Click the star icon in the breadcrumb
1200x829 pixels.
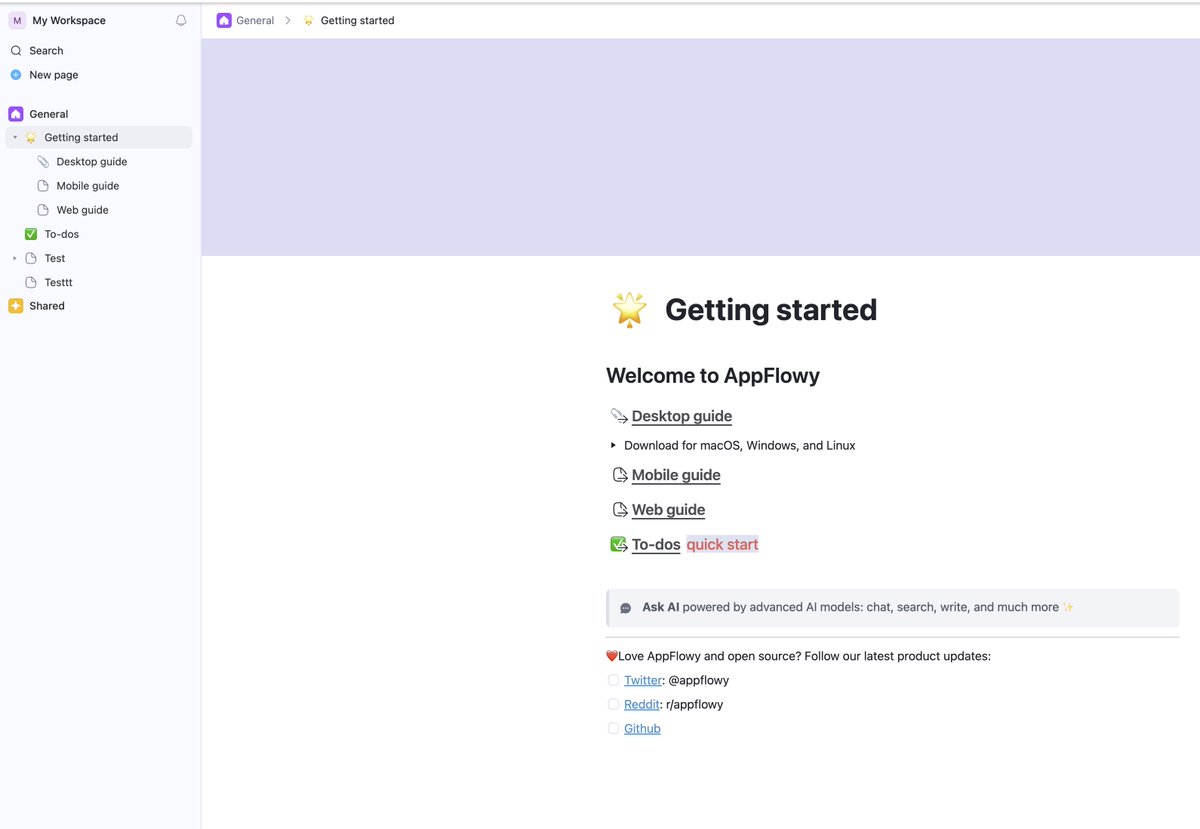(308, 20)
